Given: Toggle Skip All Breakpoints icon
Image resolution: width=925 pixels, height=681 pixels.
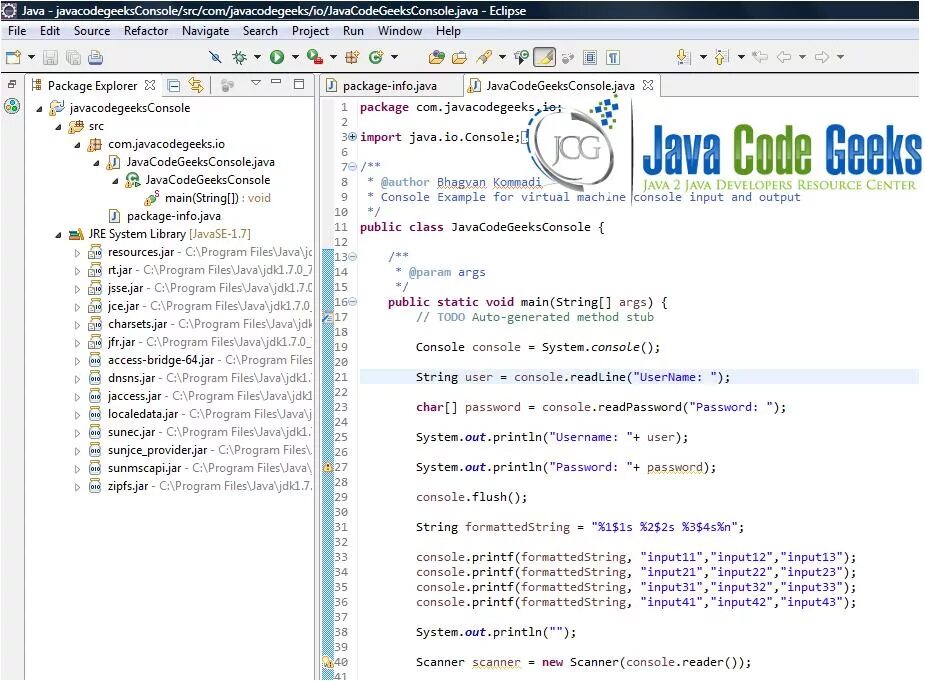Looking at the screenshot, I should tap(215, 57).
